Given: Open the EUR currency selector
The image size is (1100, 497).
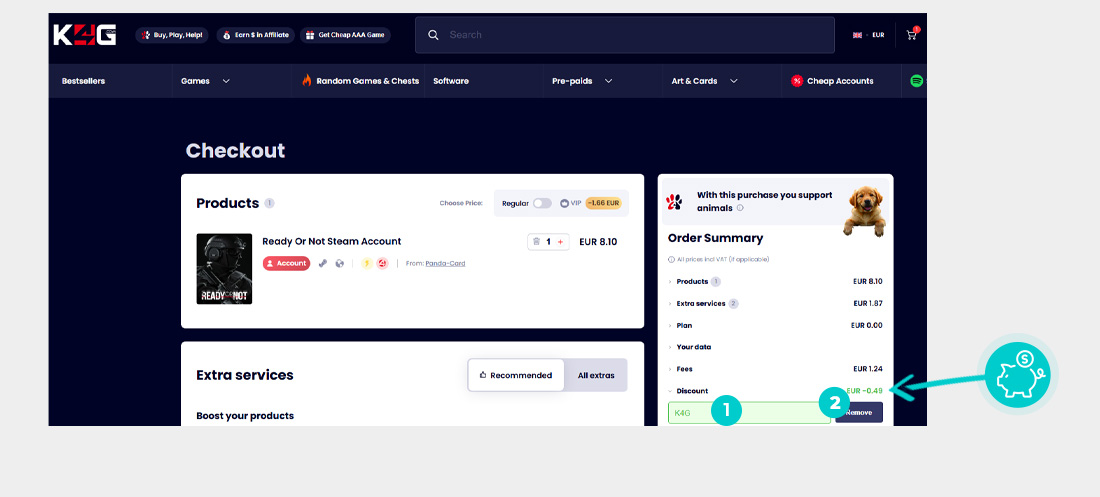Looking at the screenshot, I should pyautogui.click(x=878, y=35).
